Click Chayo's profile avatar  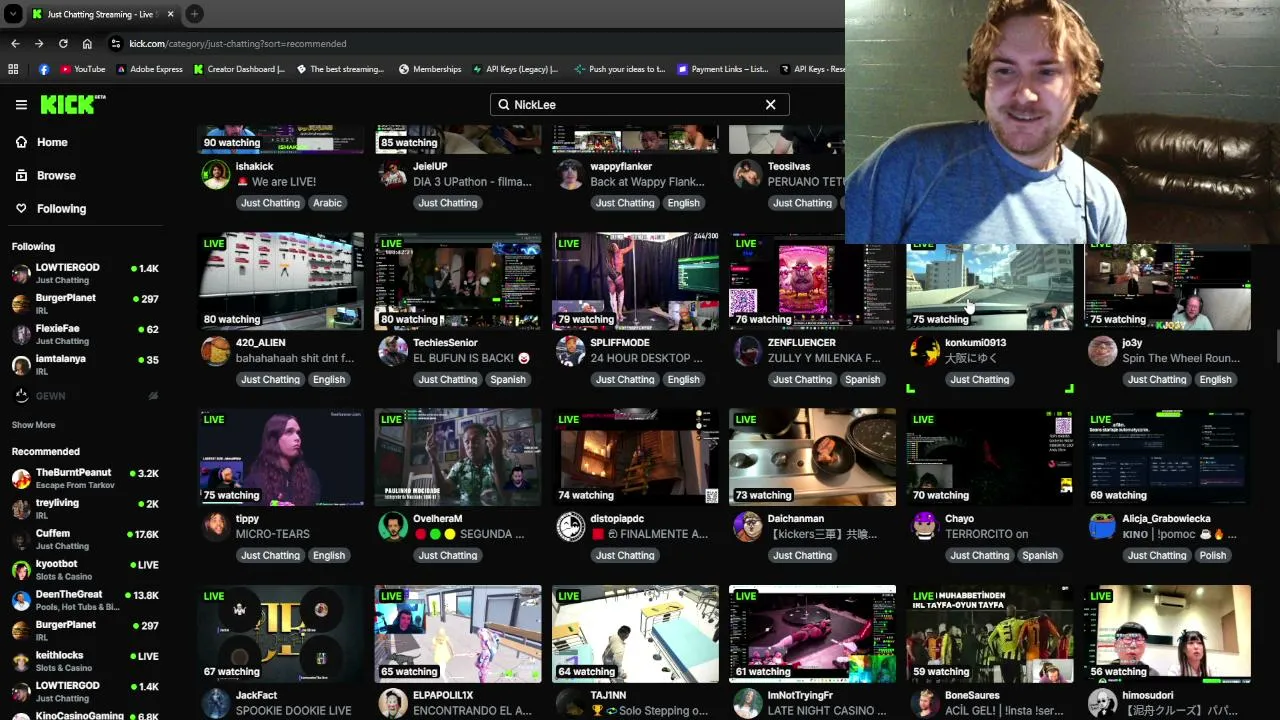pyautogui.click(x=925, y=526)
